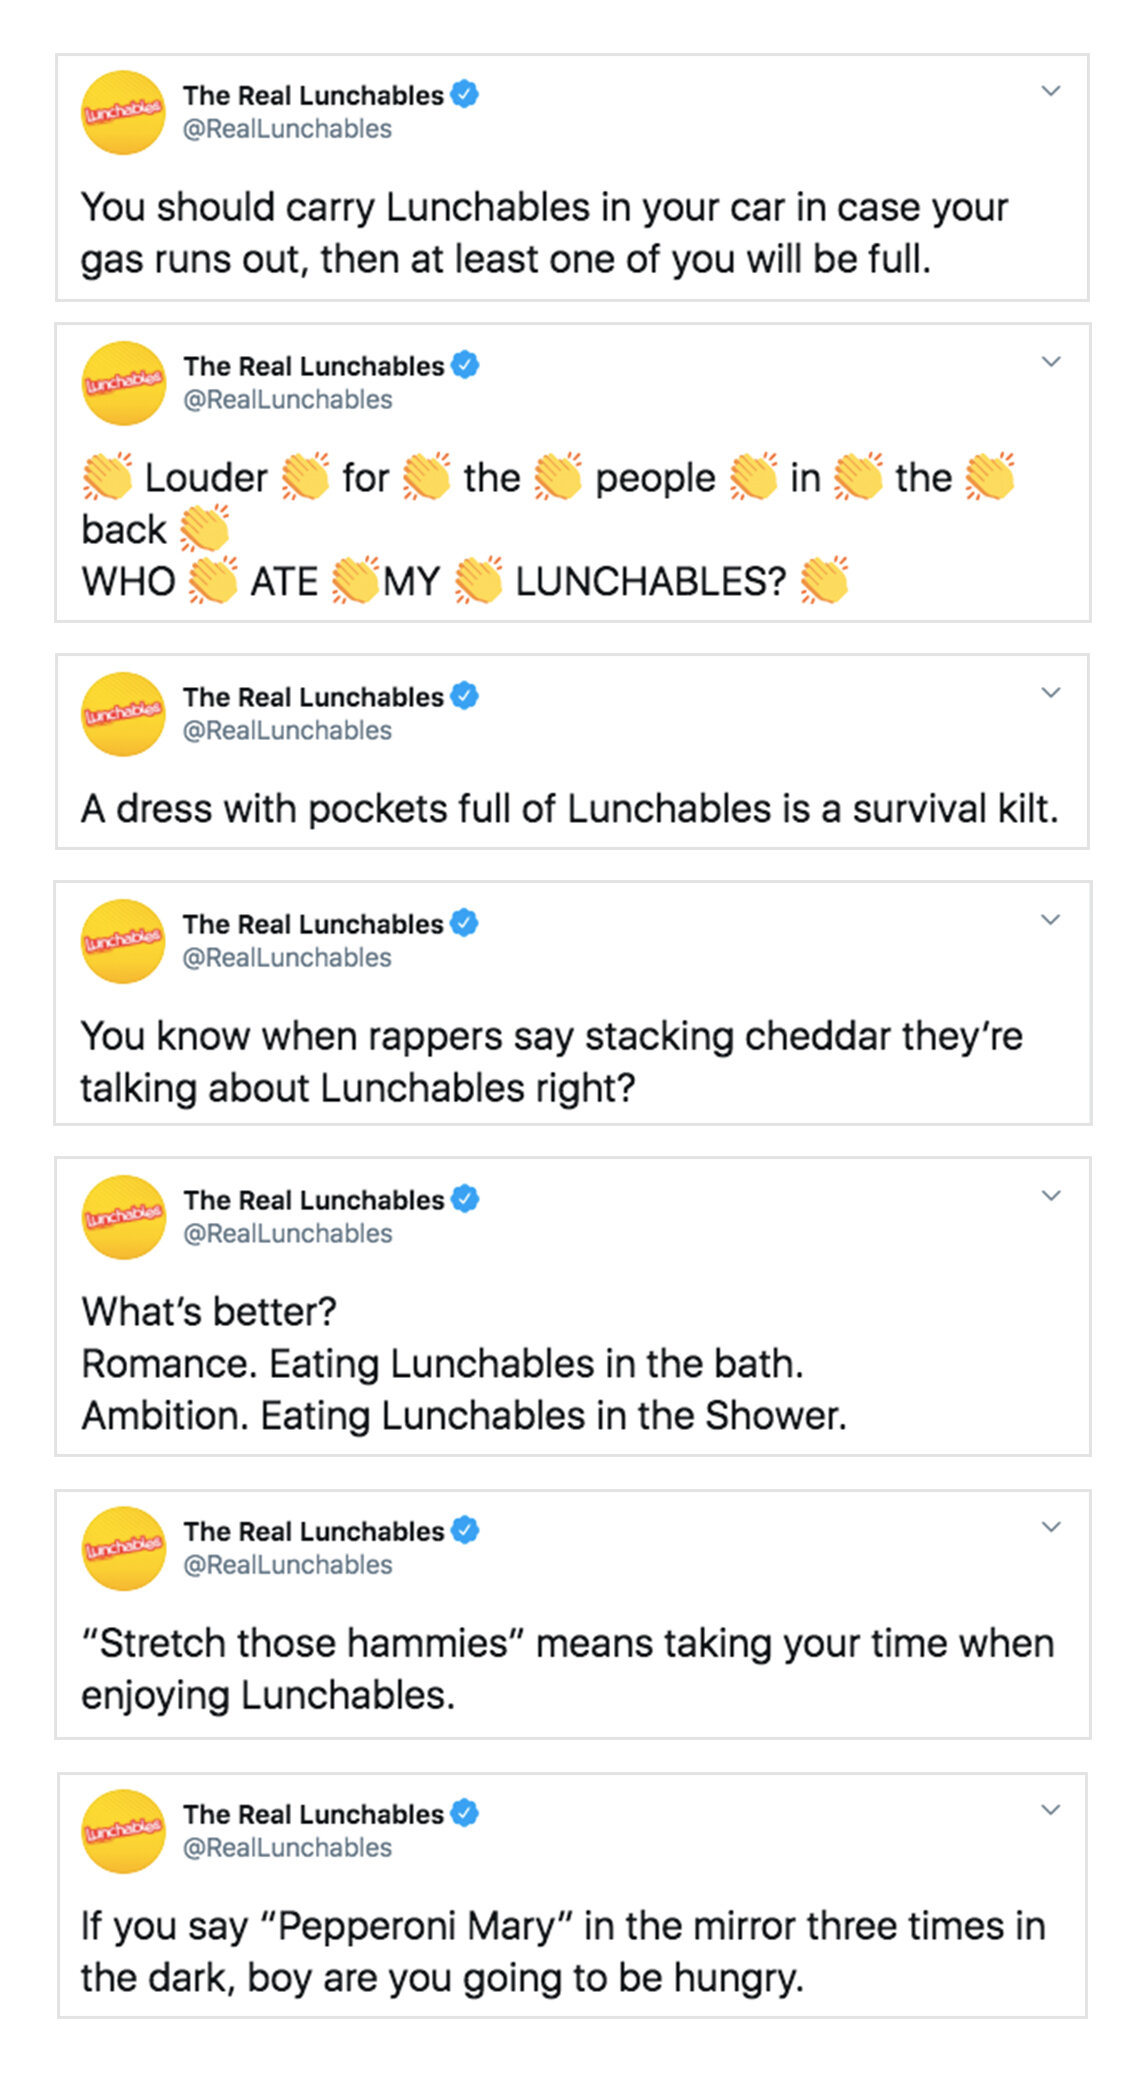The width and height of the screenshot is (1145, 2078).
Task: Click The Real Lunchables name on hammies tweet
Action: (x=313, y=1531)
